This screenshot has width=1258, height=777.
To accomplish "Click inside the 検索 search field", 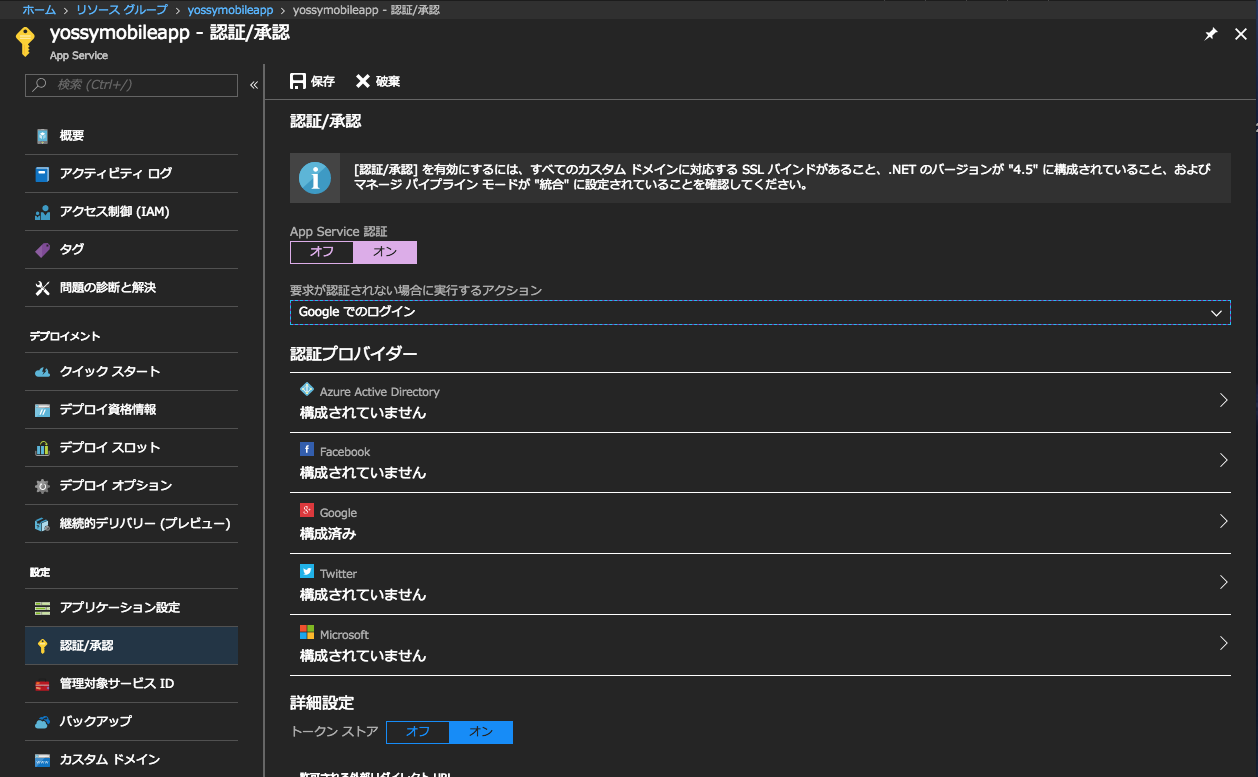I will tap(130, 85).
